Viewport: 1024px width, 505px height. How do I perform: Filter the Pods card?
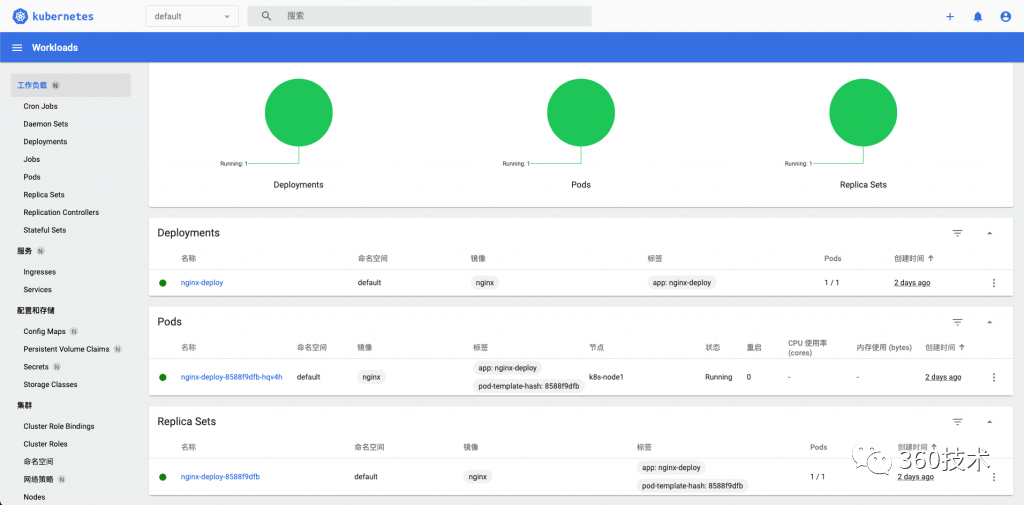click(957, 322)
